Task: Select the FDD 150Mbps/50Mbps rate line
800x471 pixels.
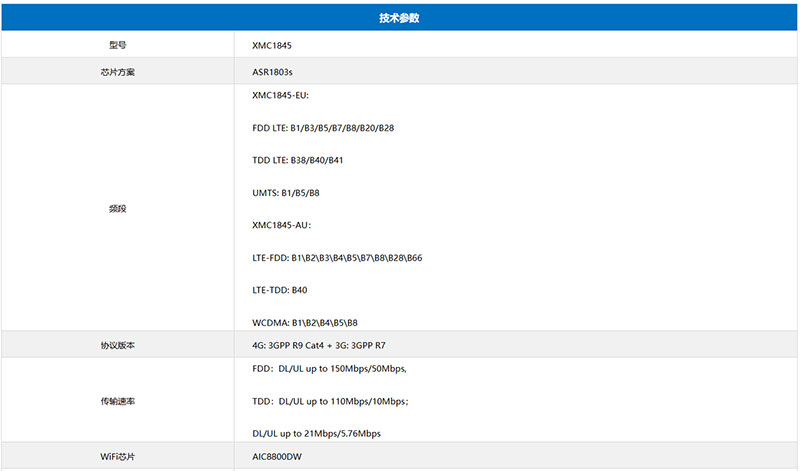Action: [330, 369]
